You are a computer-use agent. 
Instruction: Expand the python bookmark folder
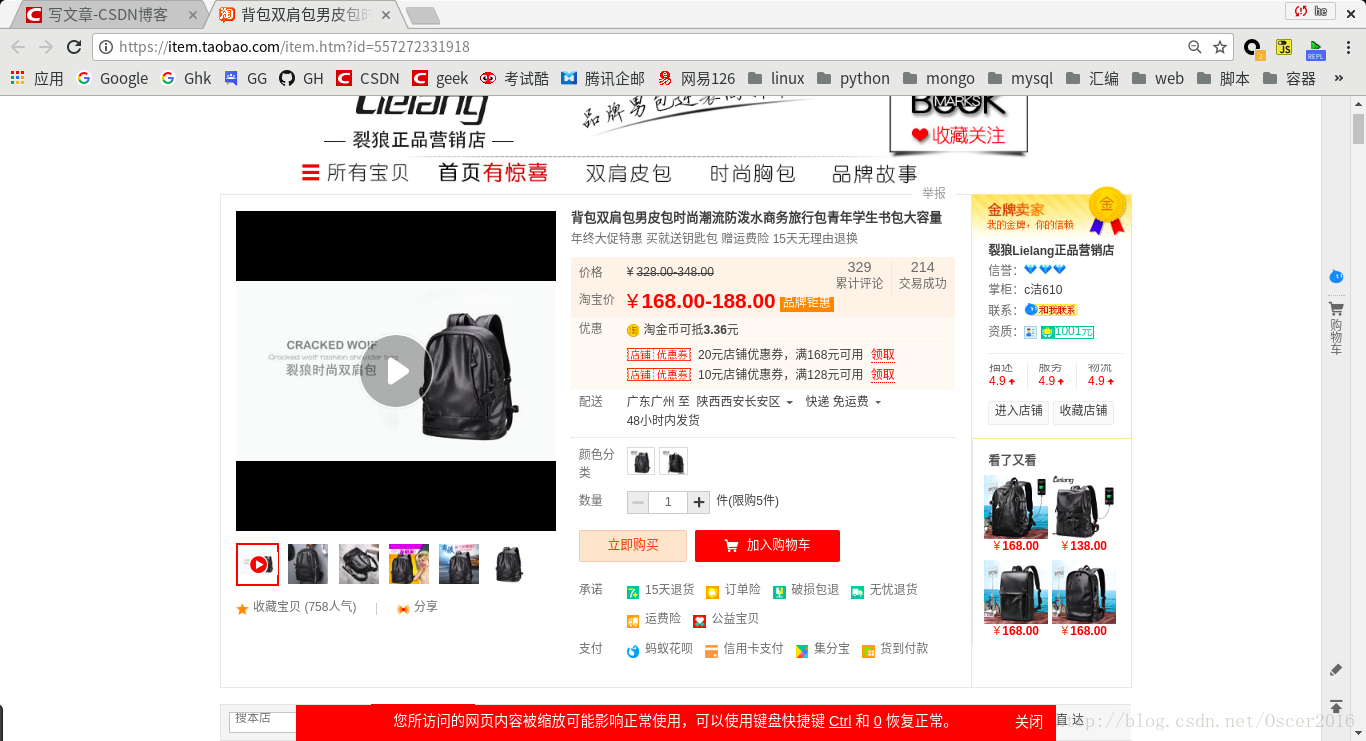tap(853, 78)
